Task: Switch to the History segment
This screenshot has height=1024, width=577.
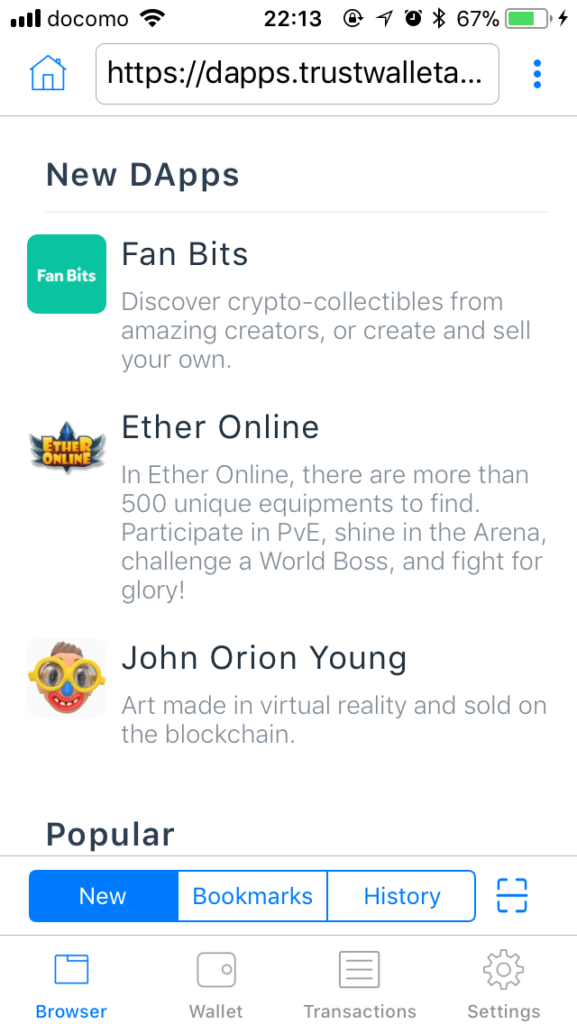Action: click(401, 896)
